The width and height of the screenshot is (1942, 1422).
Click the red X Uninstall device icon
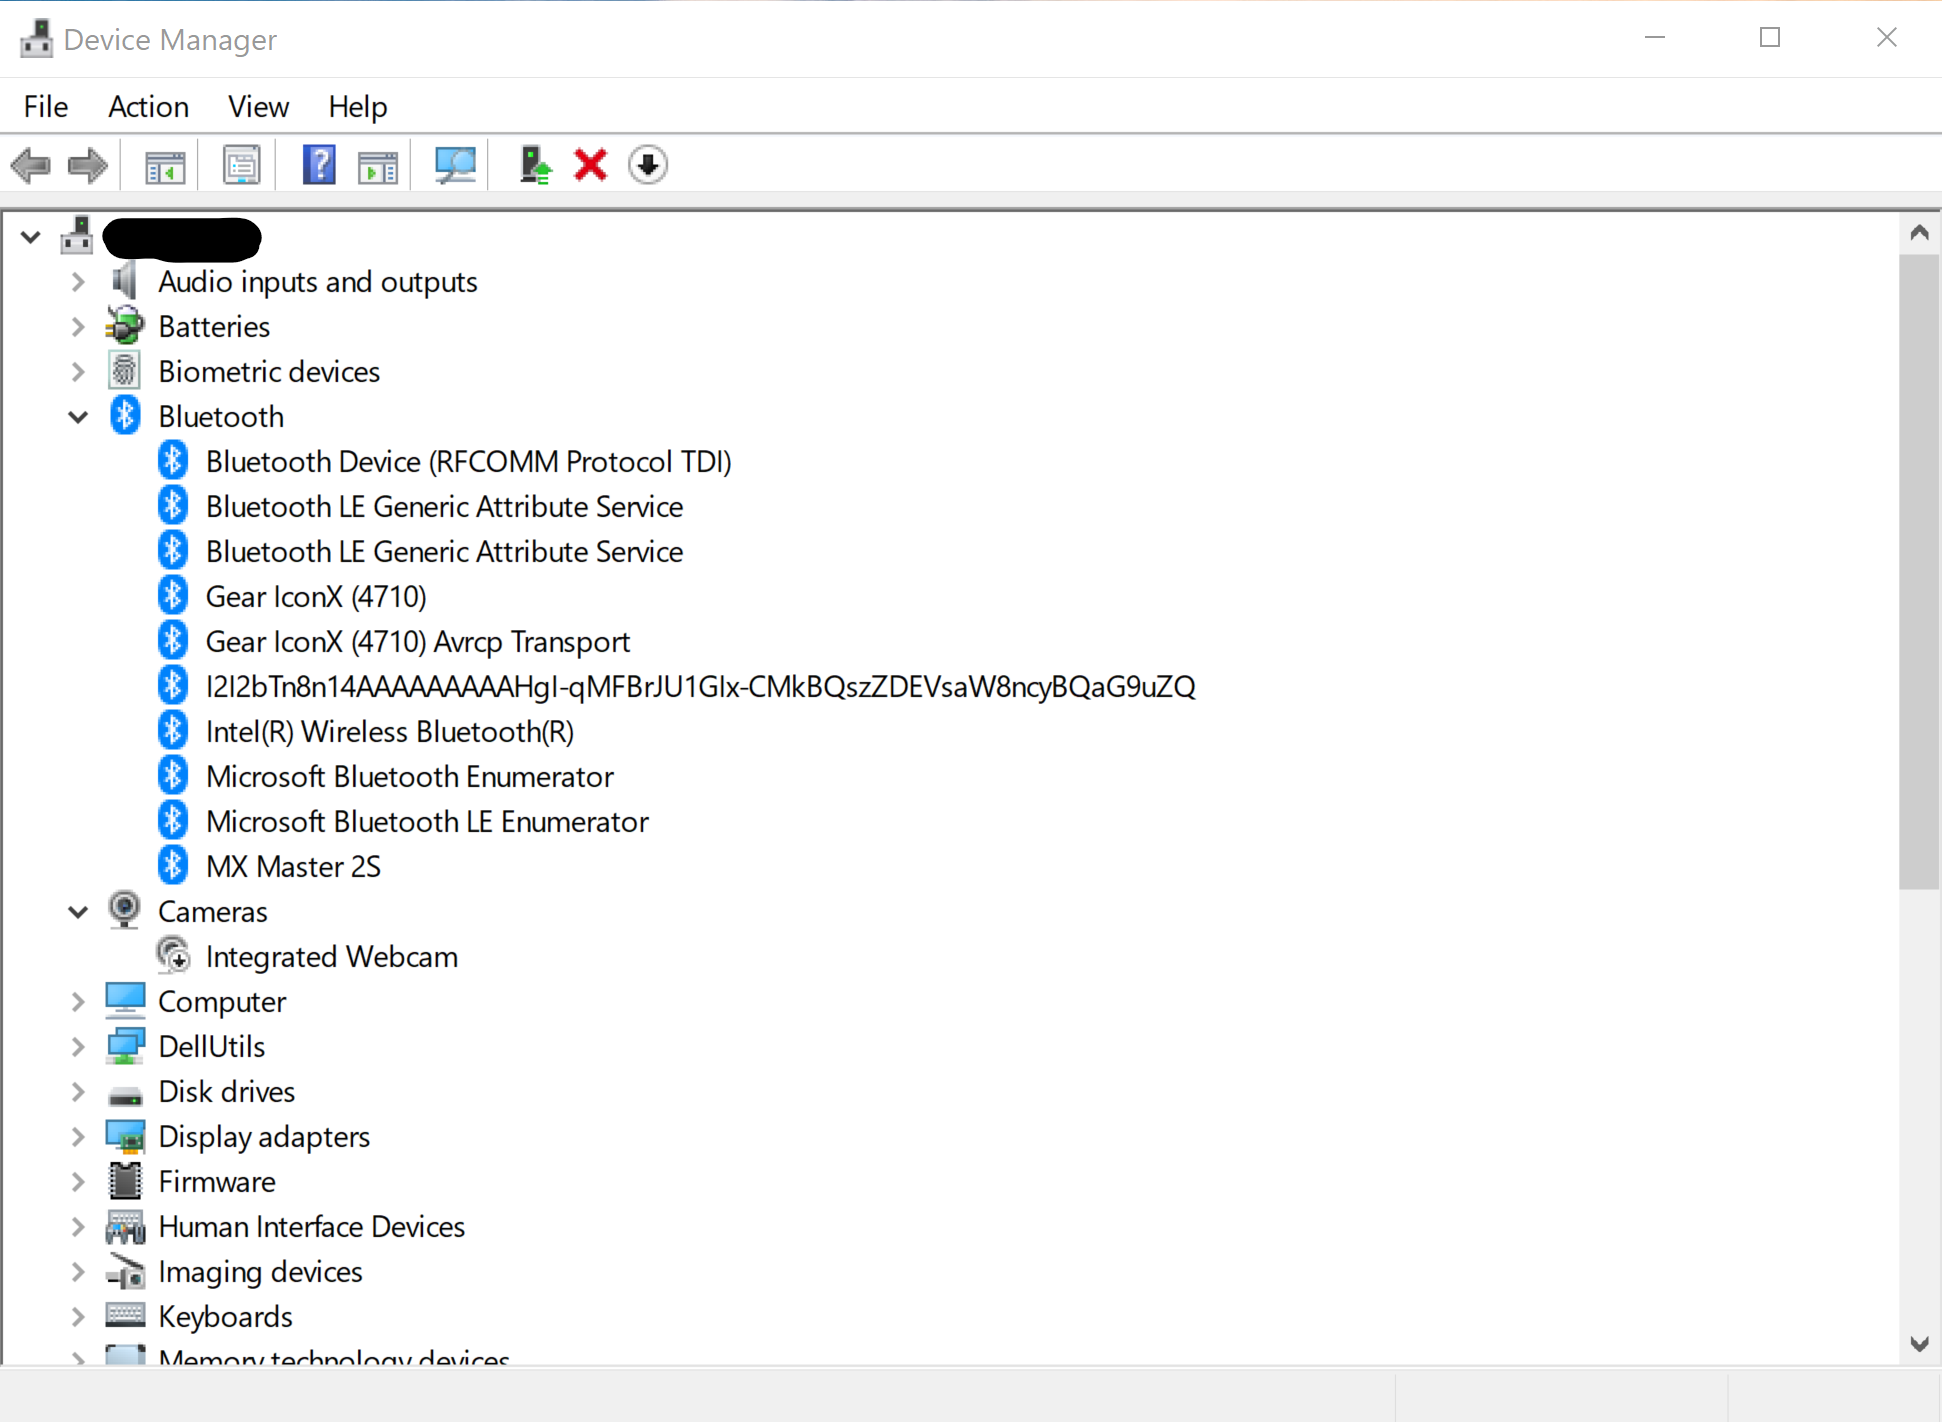coord(591,165)
